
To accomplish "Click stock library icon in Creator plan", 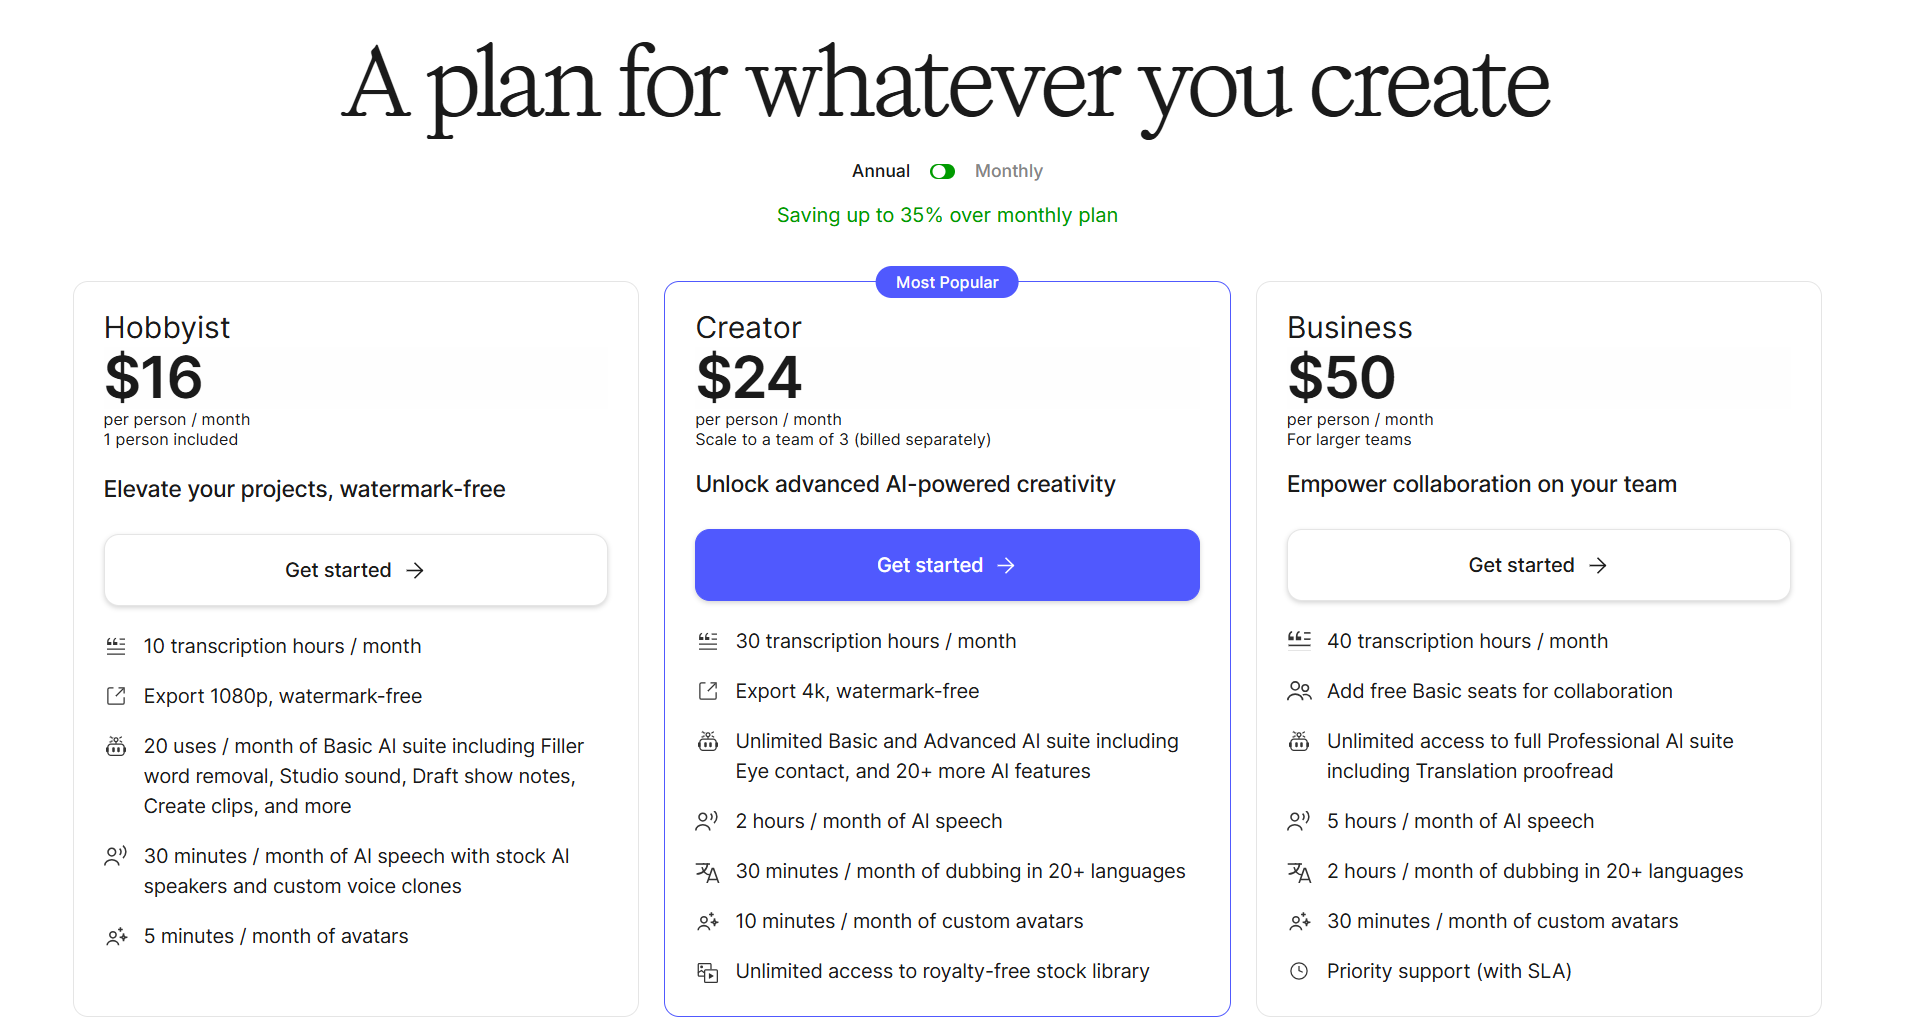I will click(708, 972).
